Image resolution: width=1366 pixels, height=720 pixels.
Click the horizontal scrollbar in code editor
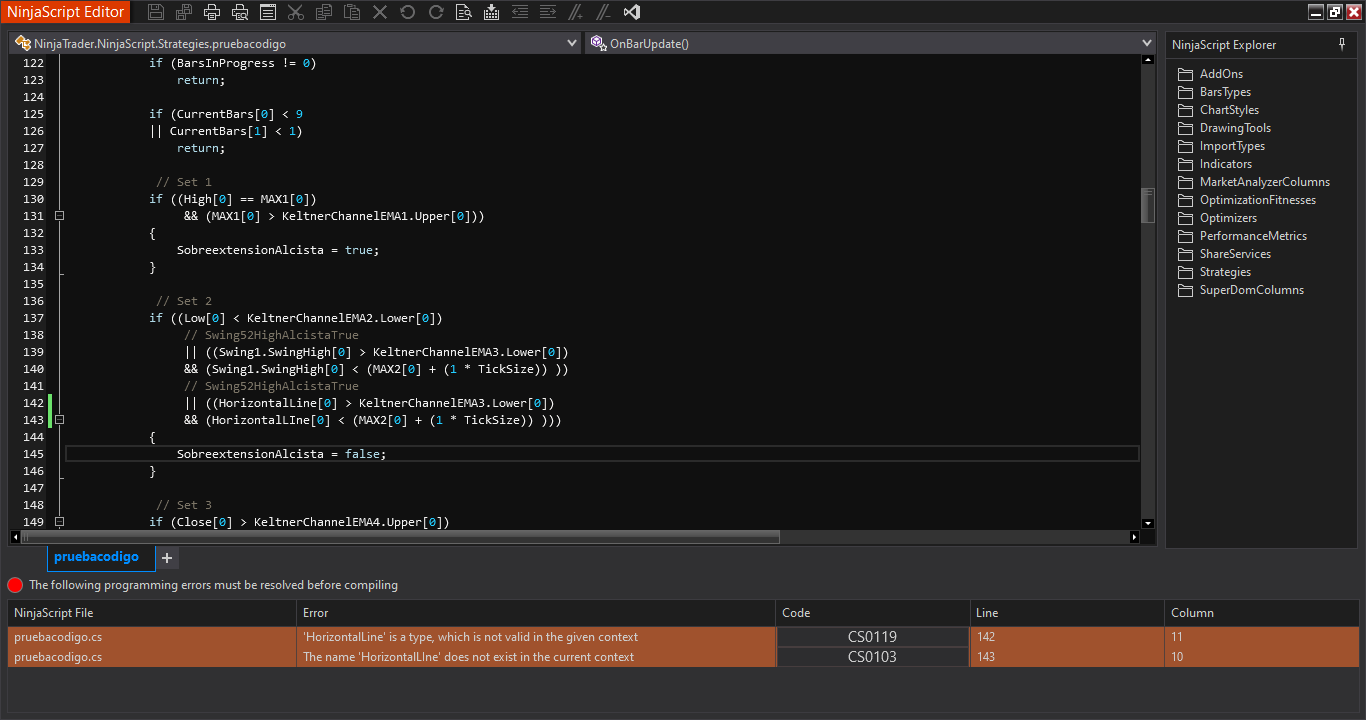point(400,537)
